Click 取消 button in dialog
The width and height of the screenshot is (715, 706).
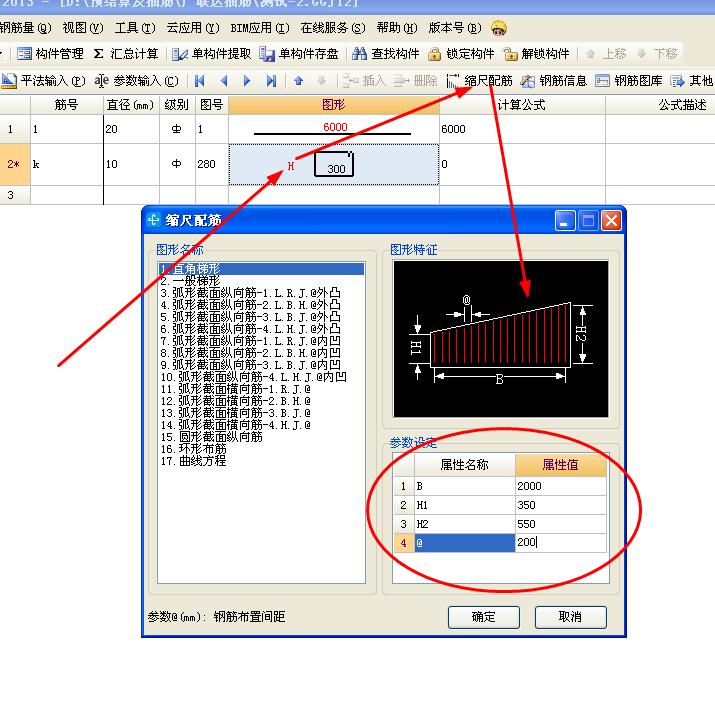[x=570, y=617]
